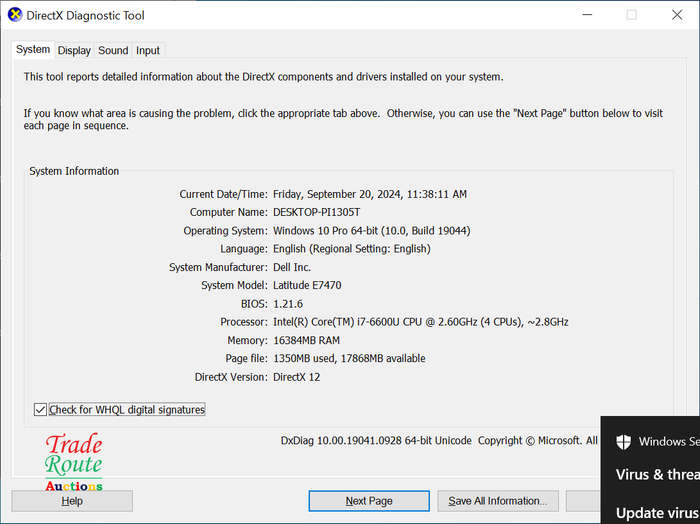
Task: Click the DirectX 12 version value
Action: [296, 377]
